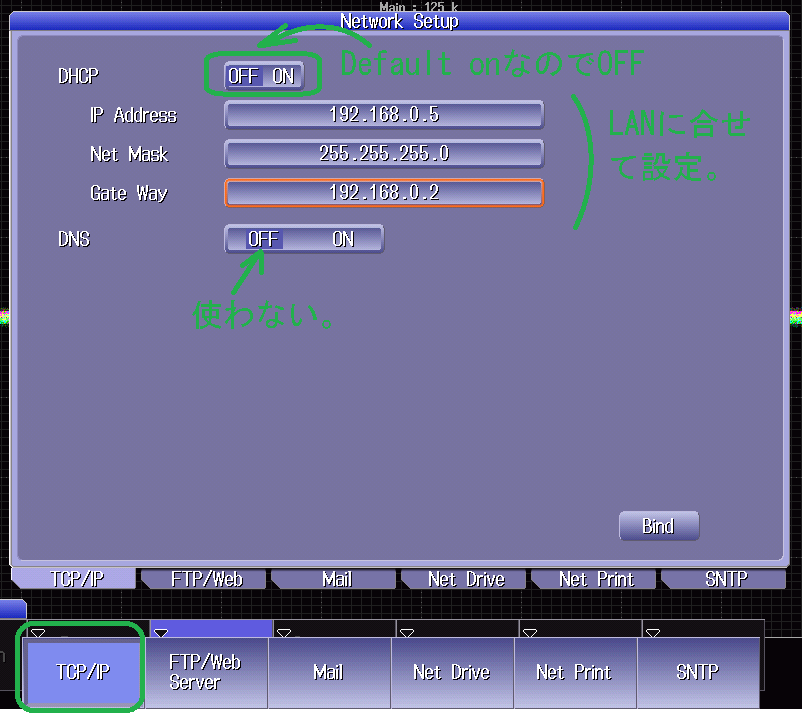Click the Gate Way field 192.168.0.2
The height and width of the screenshot is (718, 802).
384,193
